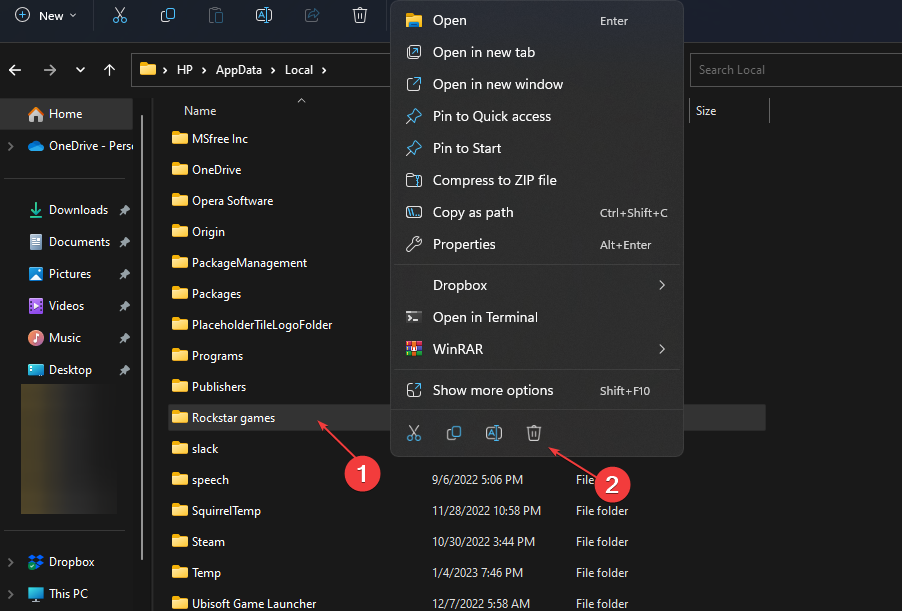
Task: Click the chevron after AppData in the address bar
Action: click(x=273, y=70)
